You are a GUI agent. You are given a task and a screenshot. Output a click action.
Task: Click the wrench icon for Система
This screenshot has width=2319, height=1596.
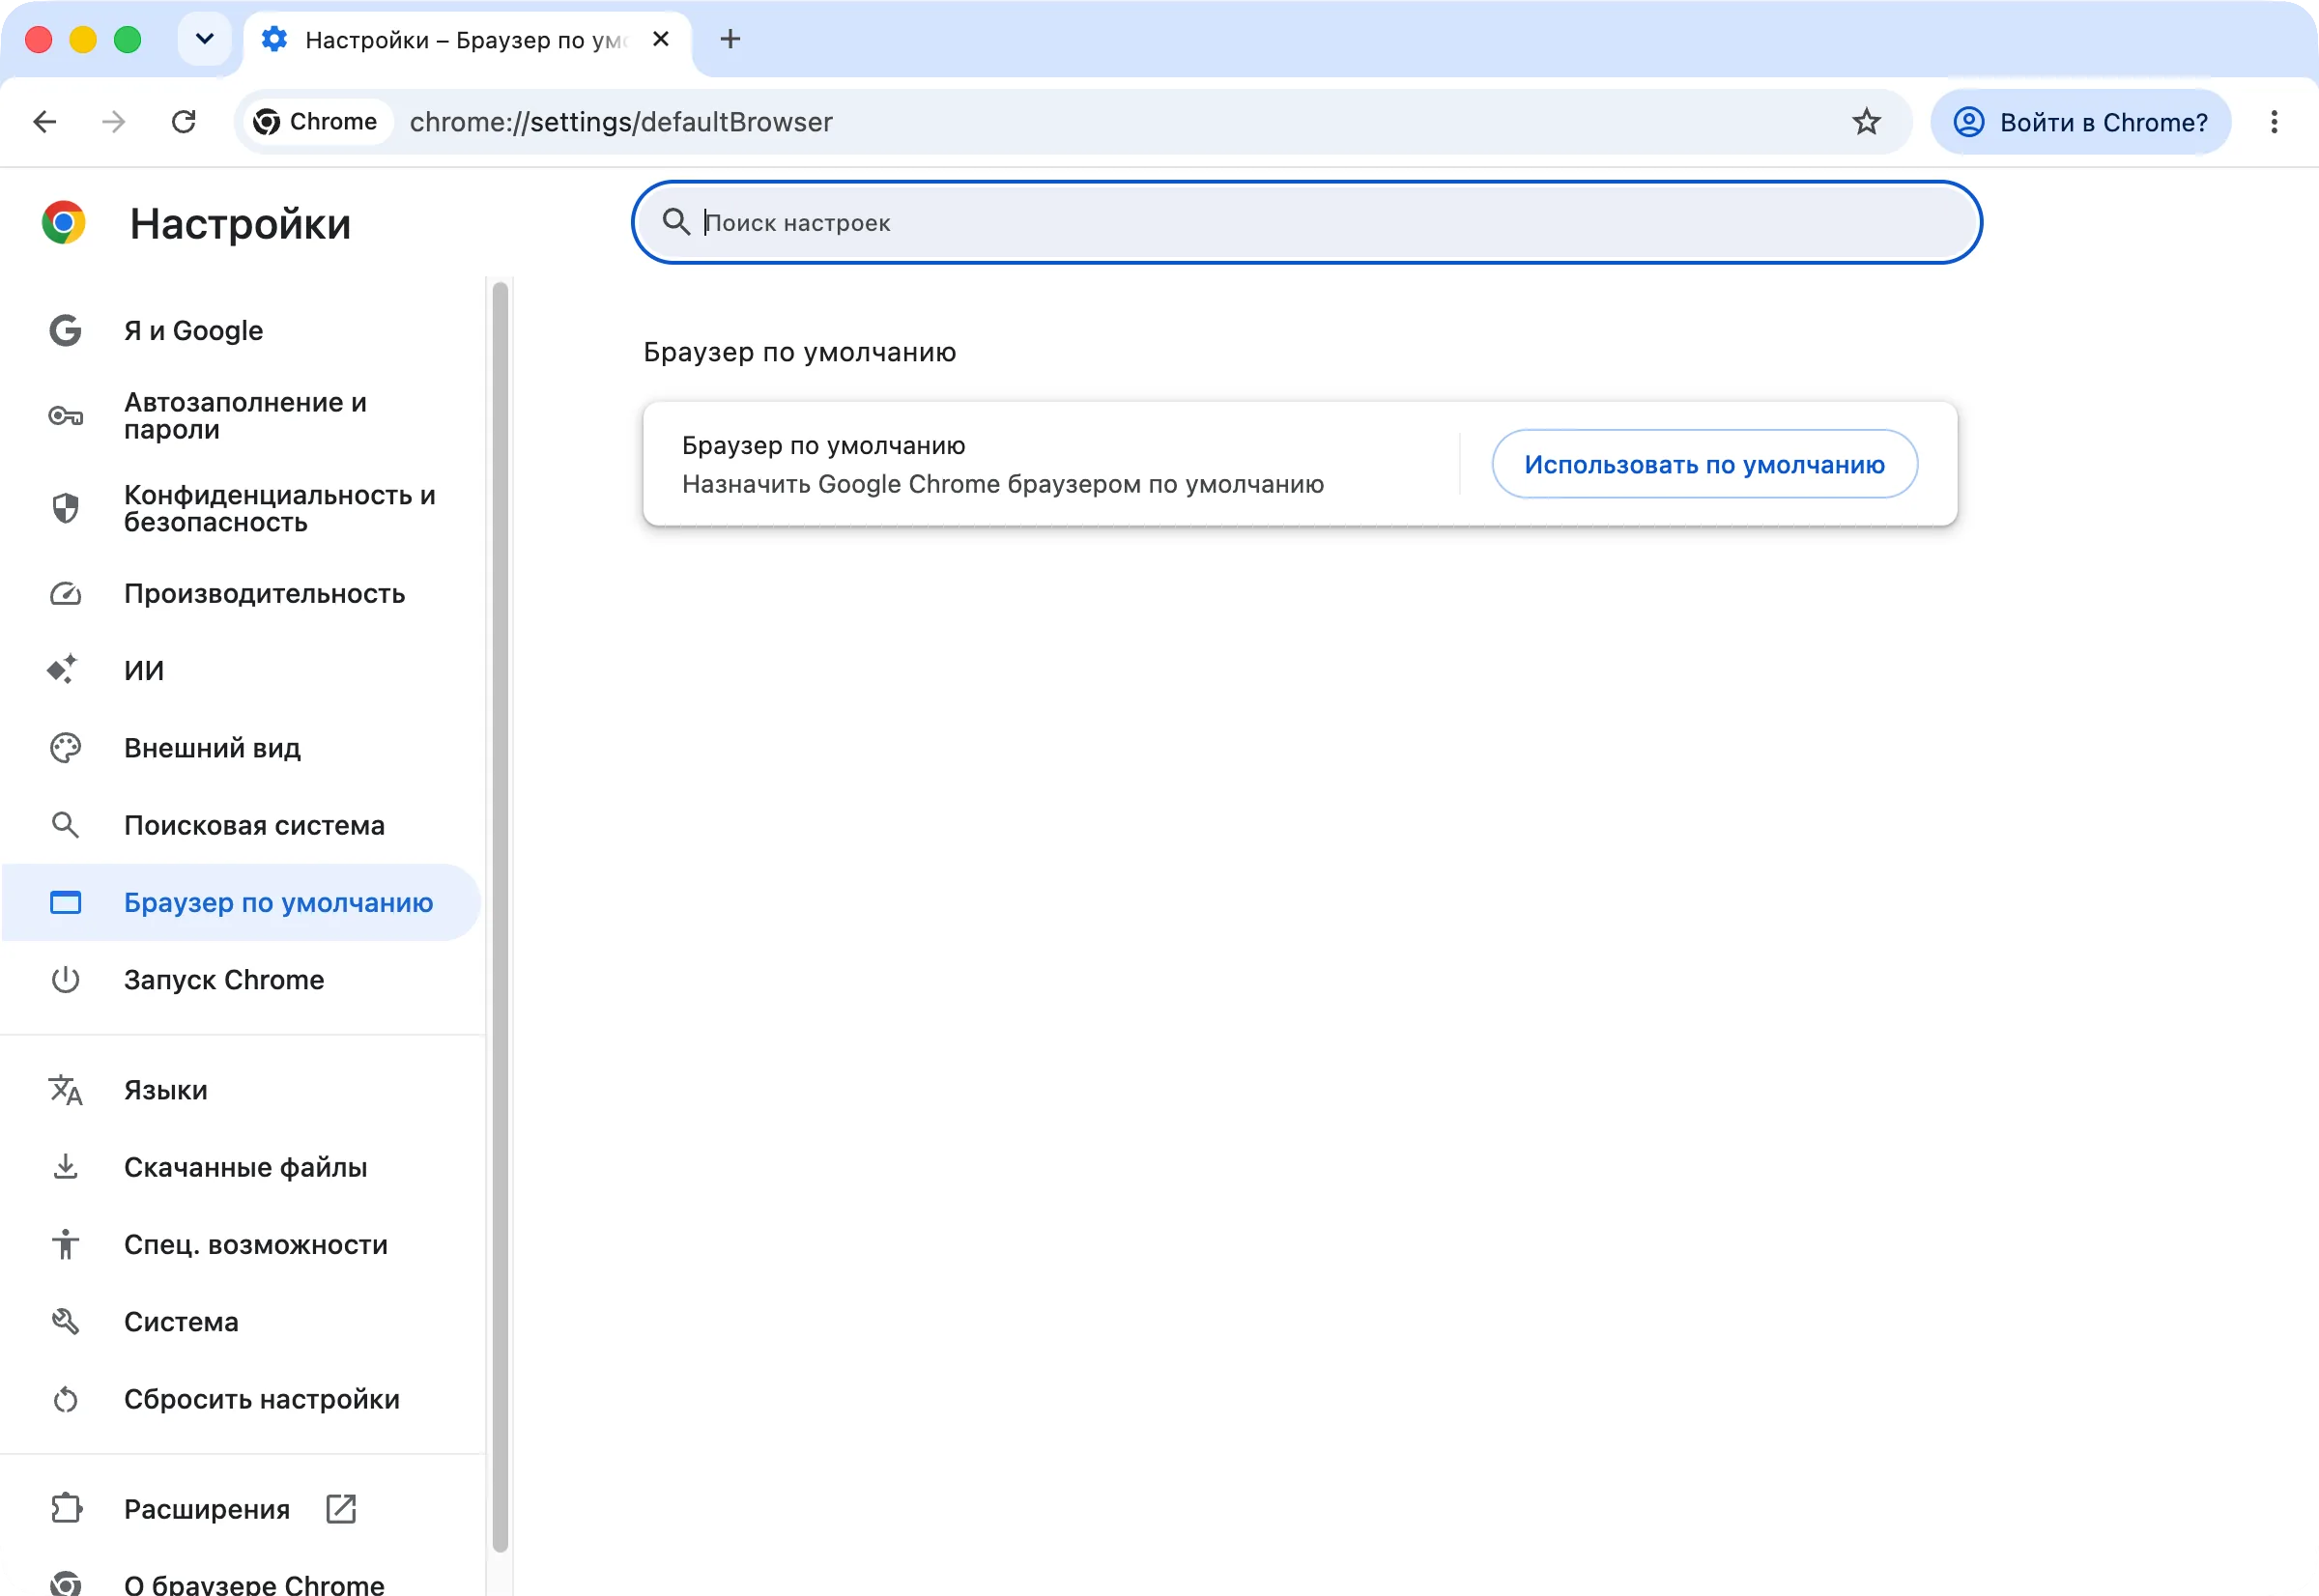coord(65,1322)
